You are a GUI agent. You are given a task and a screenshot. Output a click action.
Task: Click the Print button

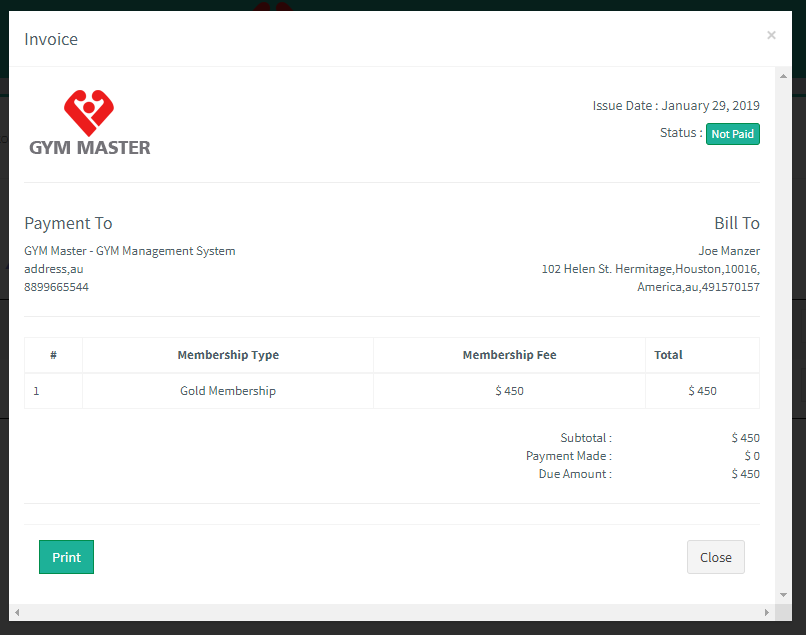(66, 557)
